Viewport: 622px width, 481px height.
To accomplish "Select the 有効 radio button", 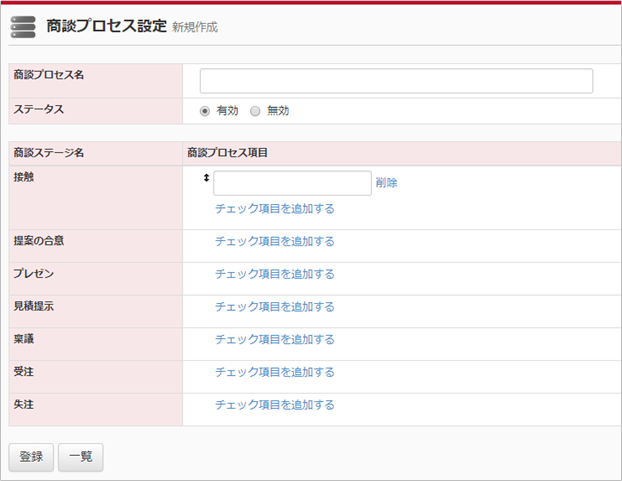I will [x=205, y=111].
